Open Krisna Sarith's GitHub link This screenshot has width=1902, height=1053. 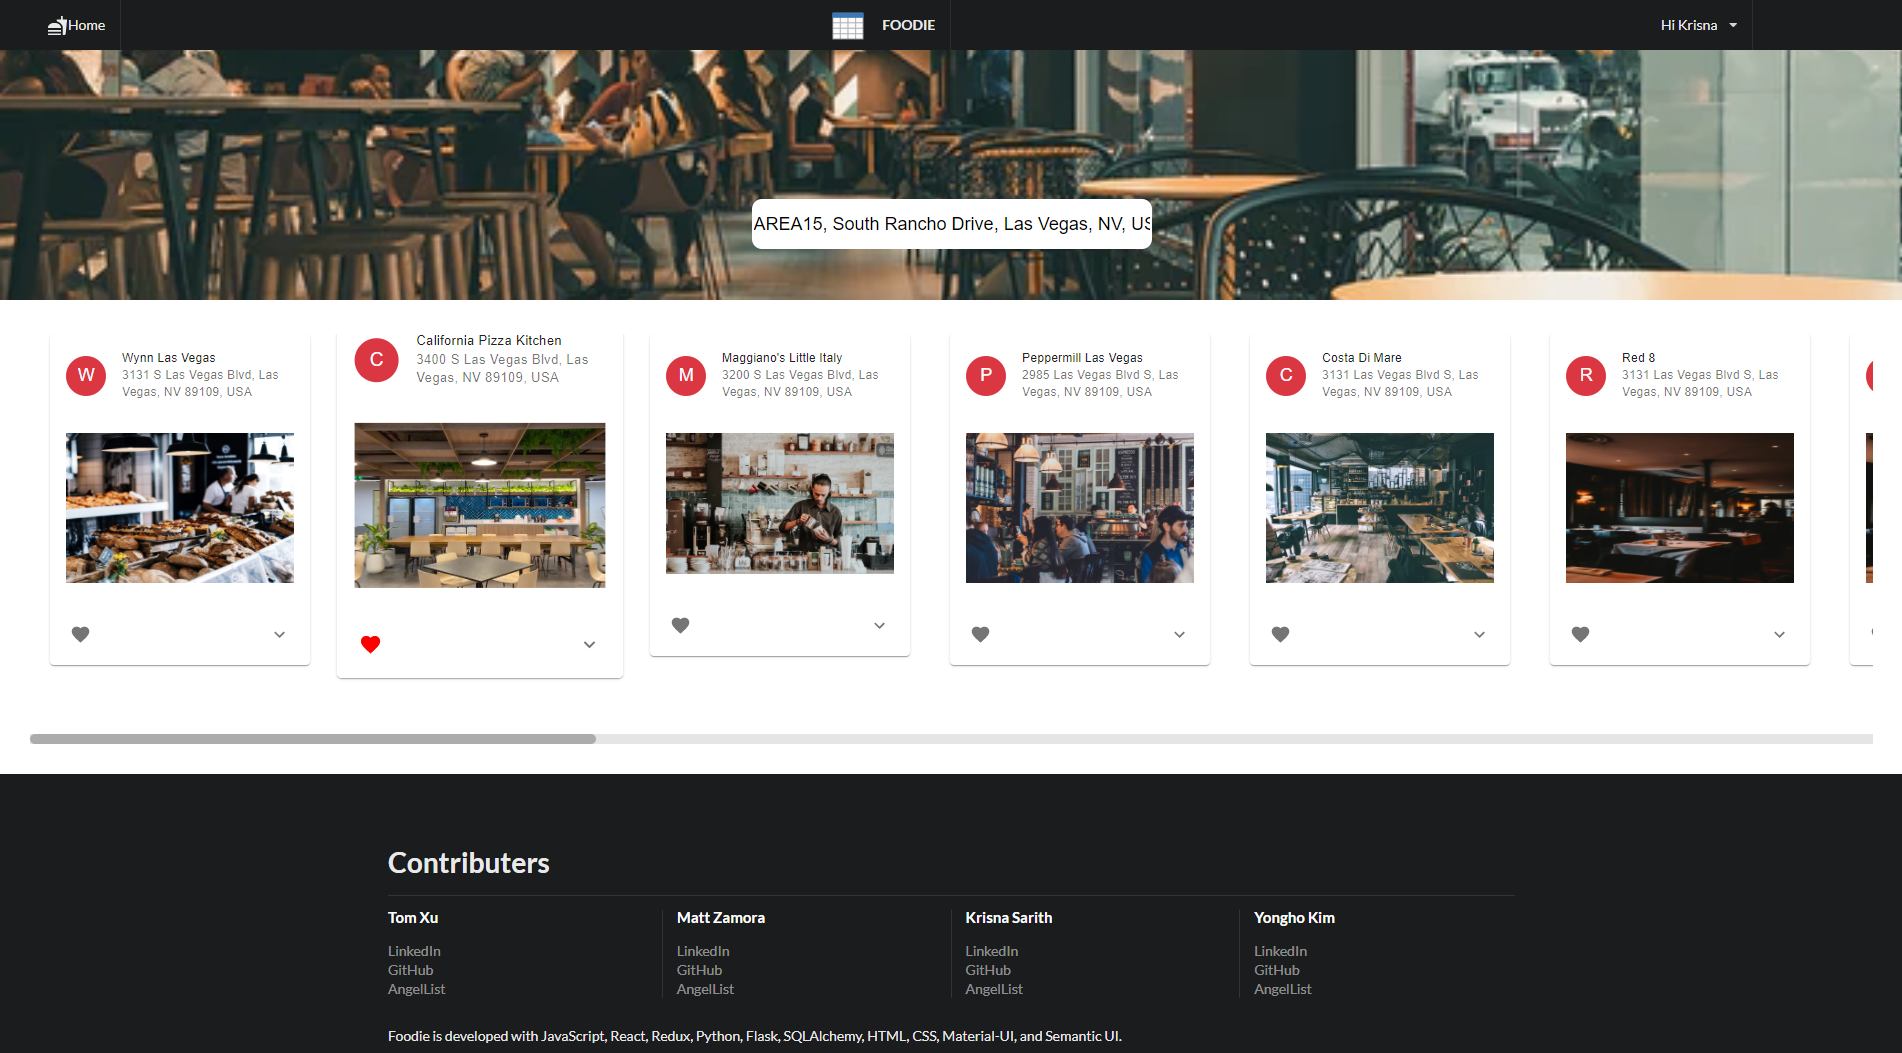point(987,970)
